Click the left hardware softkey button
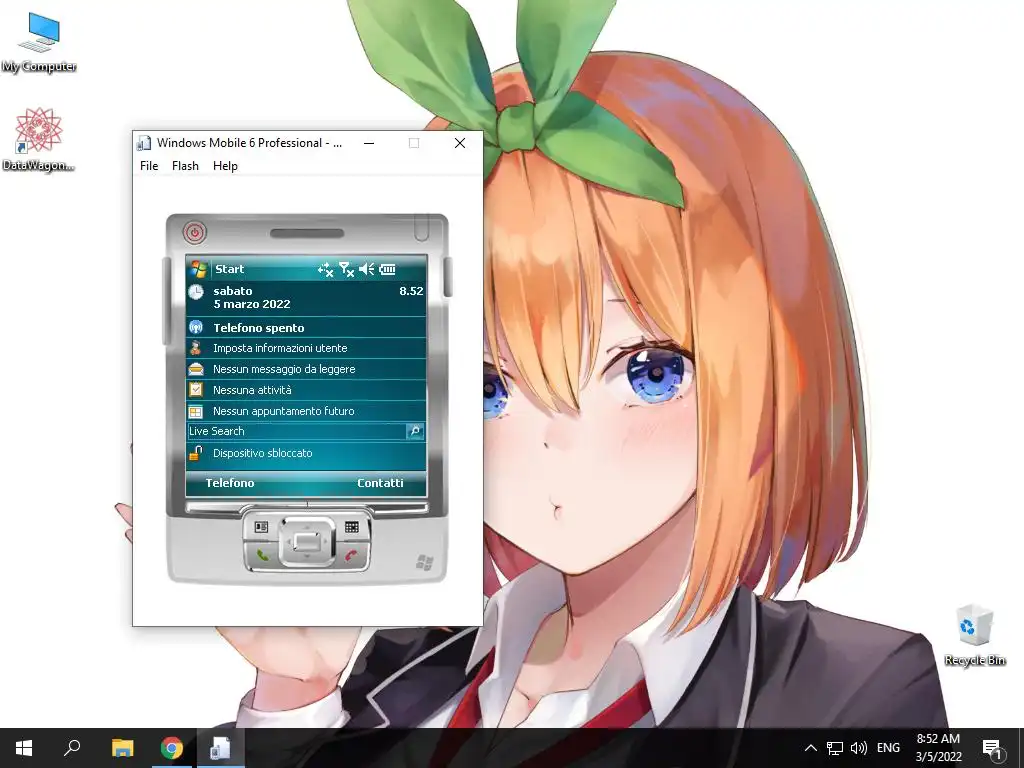 (261, 526)
